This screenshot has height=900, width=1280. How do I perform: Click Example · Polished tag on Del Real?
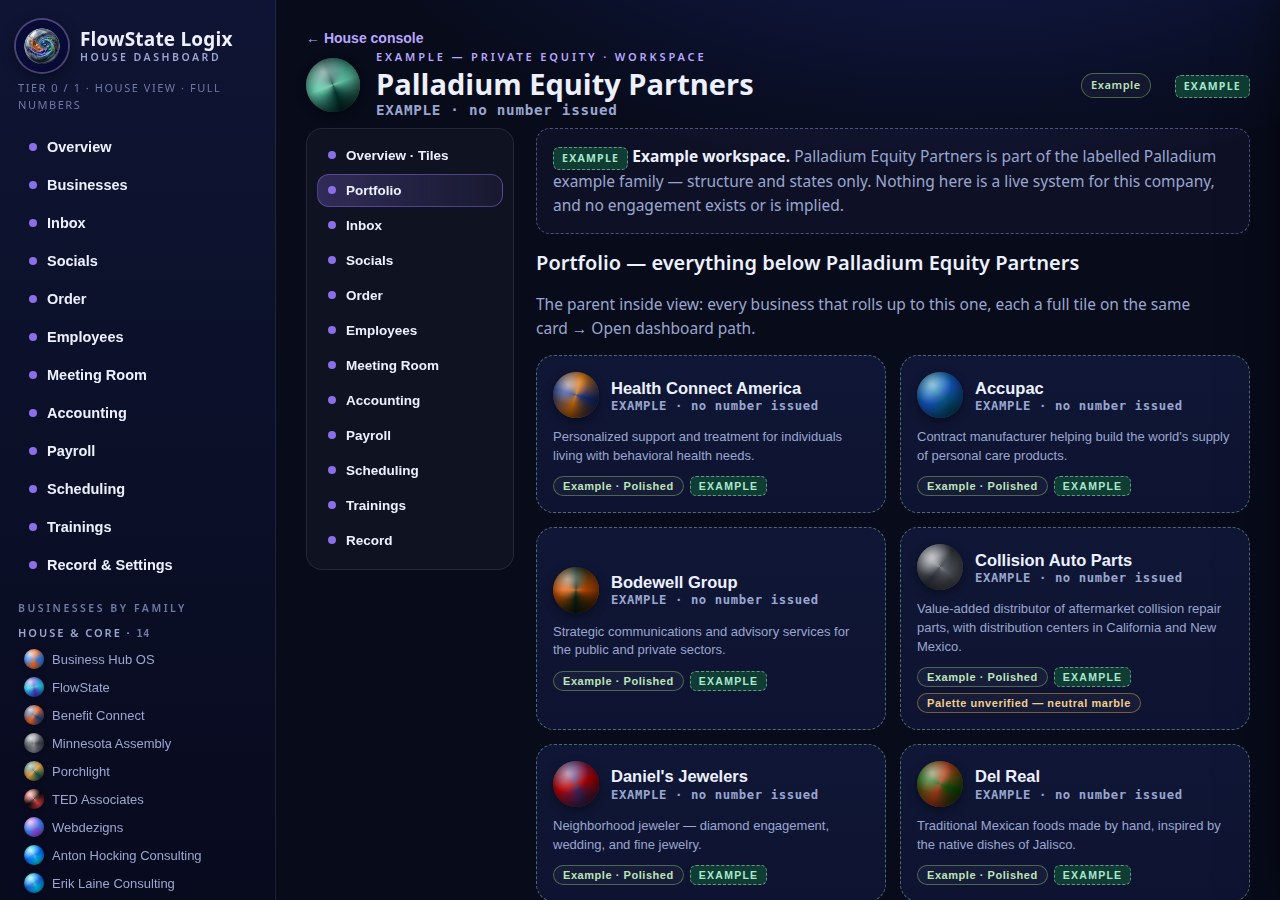tap(982, 875)
